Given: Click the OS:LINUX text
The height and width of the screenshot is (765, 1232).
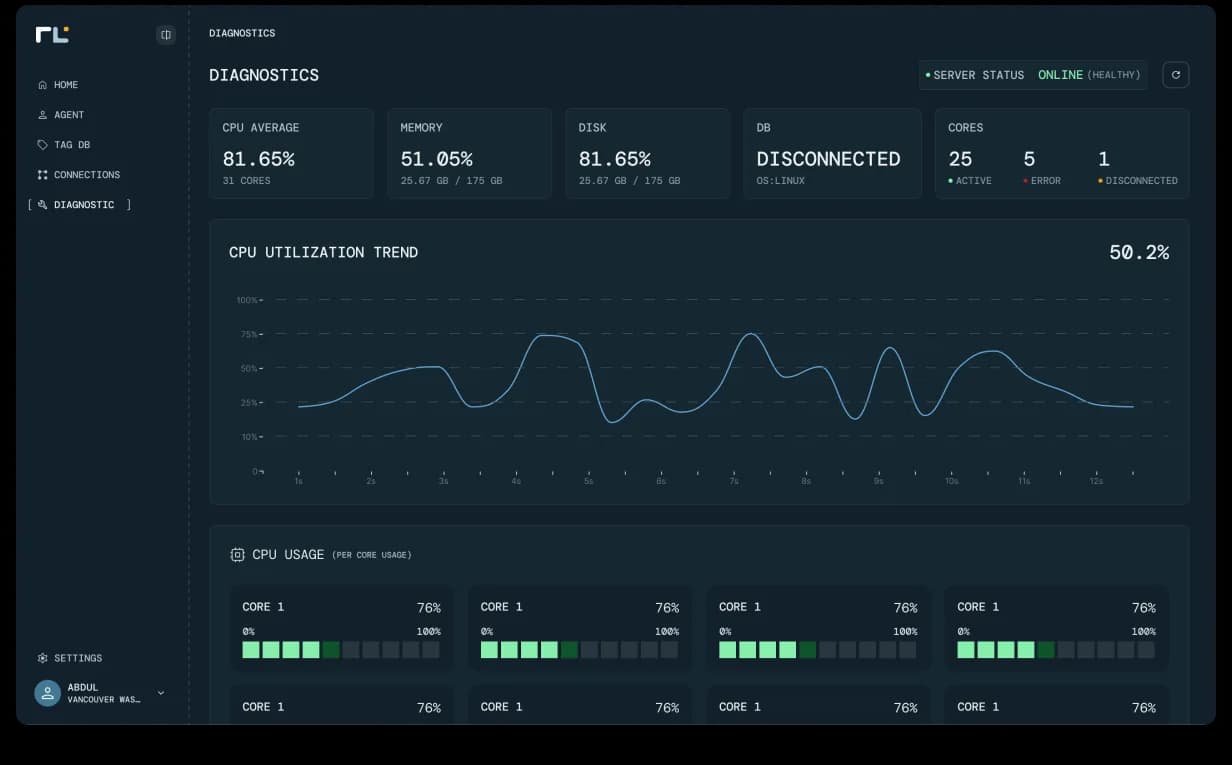Looking at the screenshot, I should pos(781,181).
